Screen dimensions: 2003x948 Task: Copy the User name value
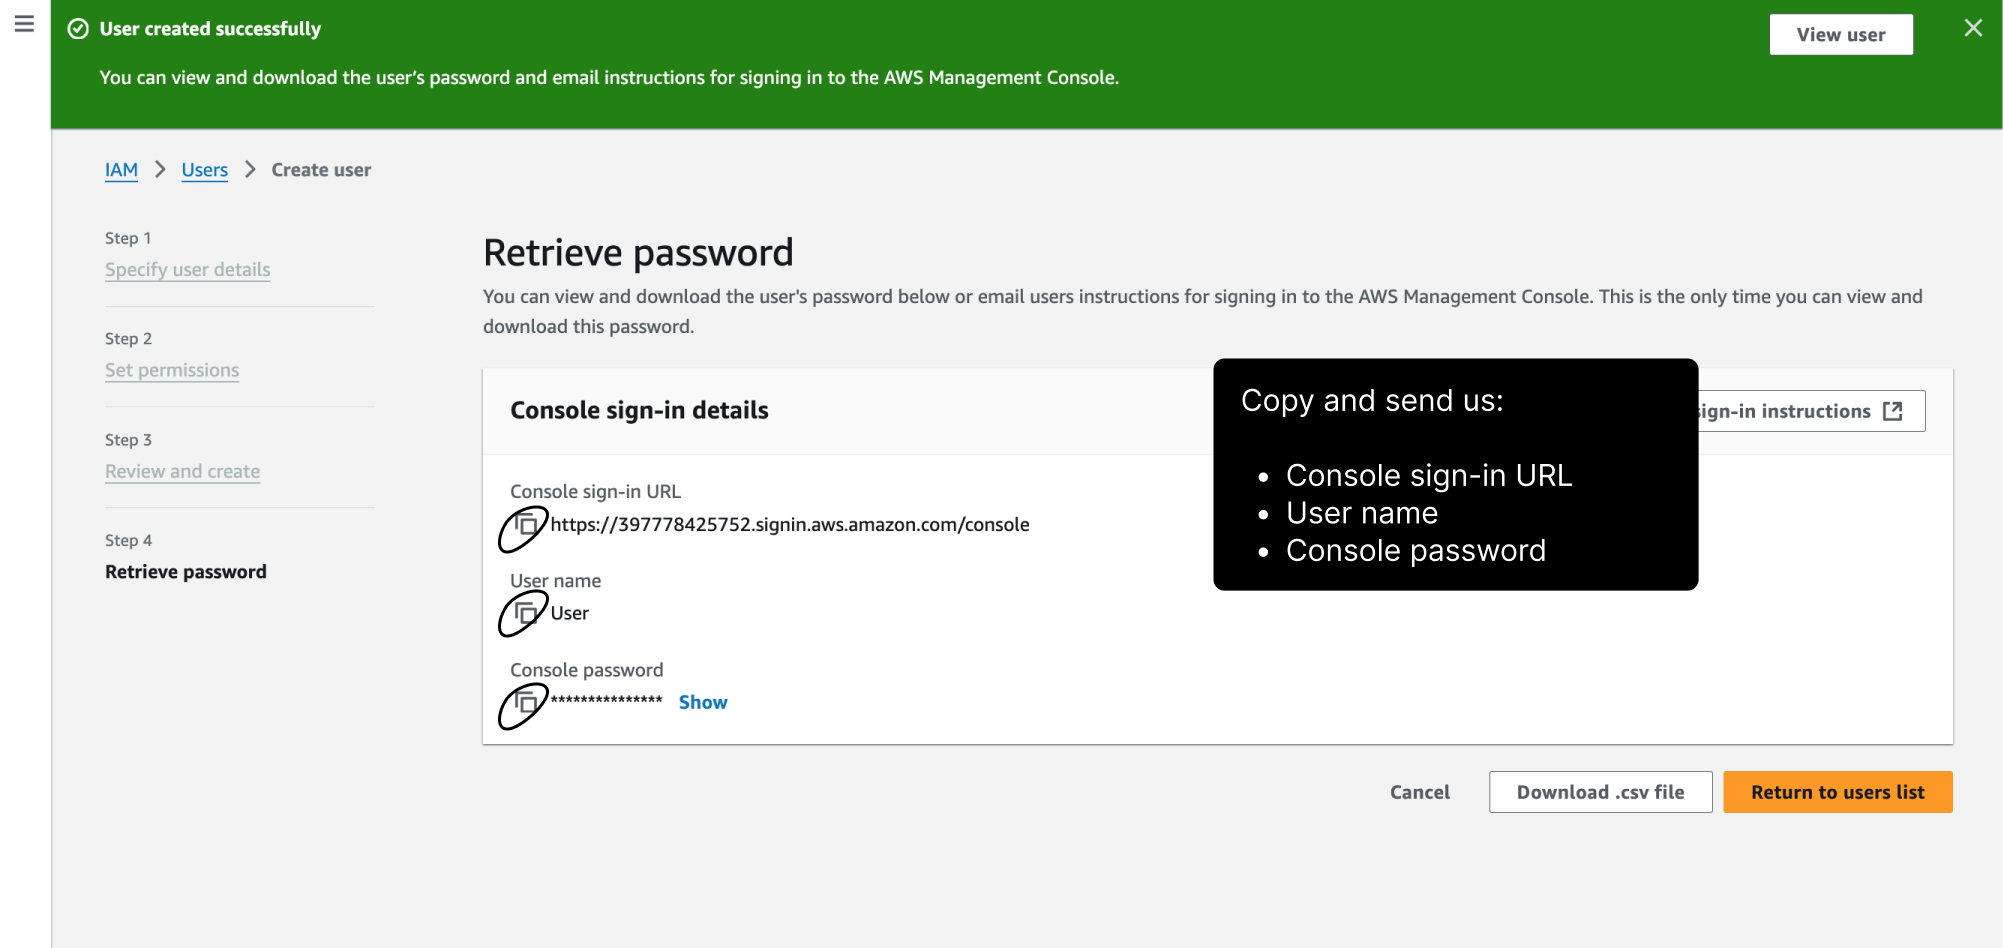[x=526, y=612]
